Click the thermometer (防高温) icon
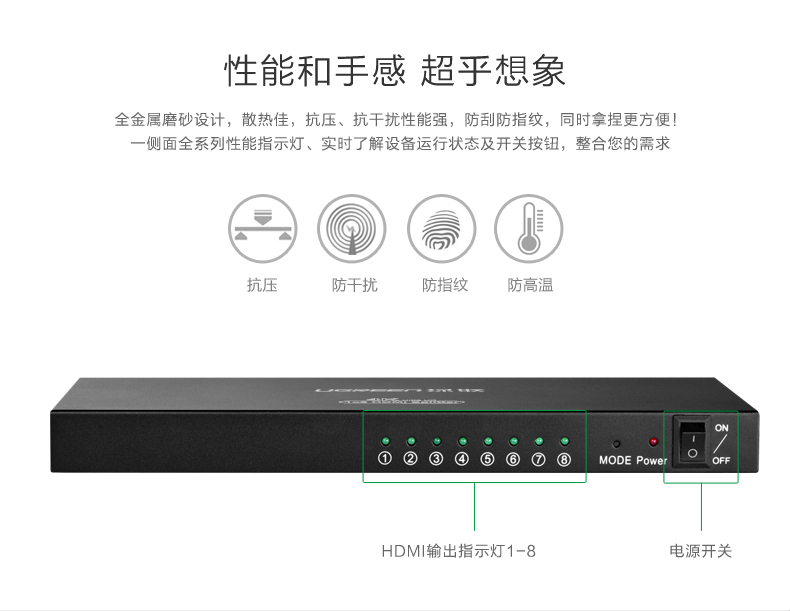The width and height of the screenshot is (790, 611). pyautogui.click(x=529, y=229)
